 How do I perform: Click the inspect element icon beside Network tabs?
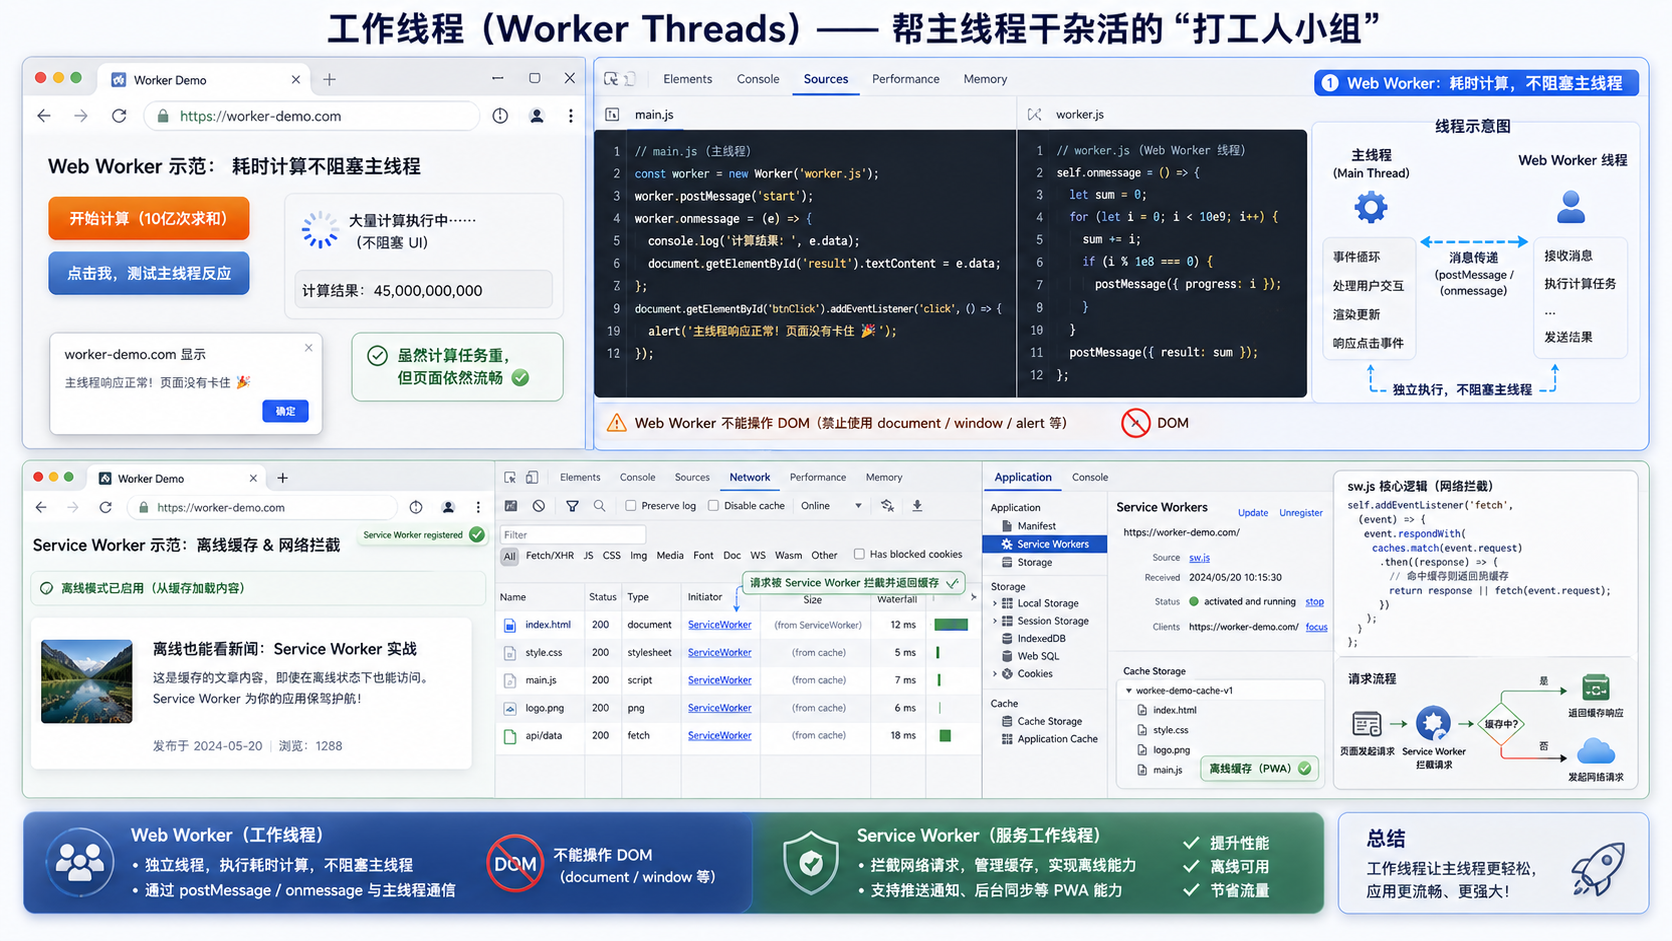[x=510, y=478]
